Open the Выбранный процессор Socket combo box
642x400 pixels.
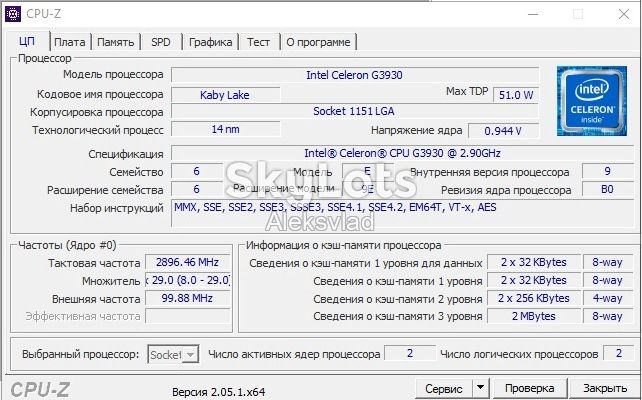173,354
